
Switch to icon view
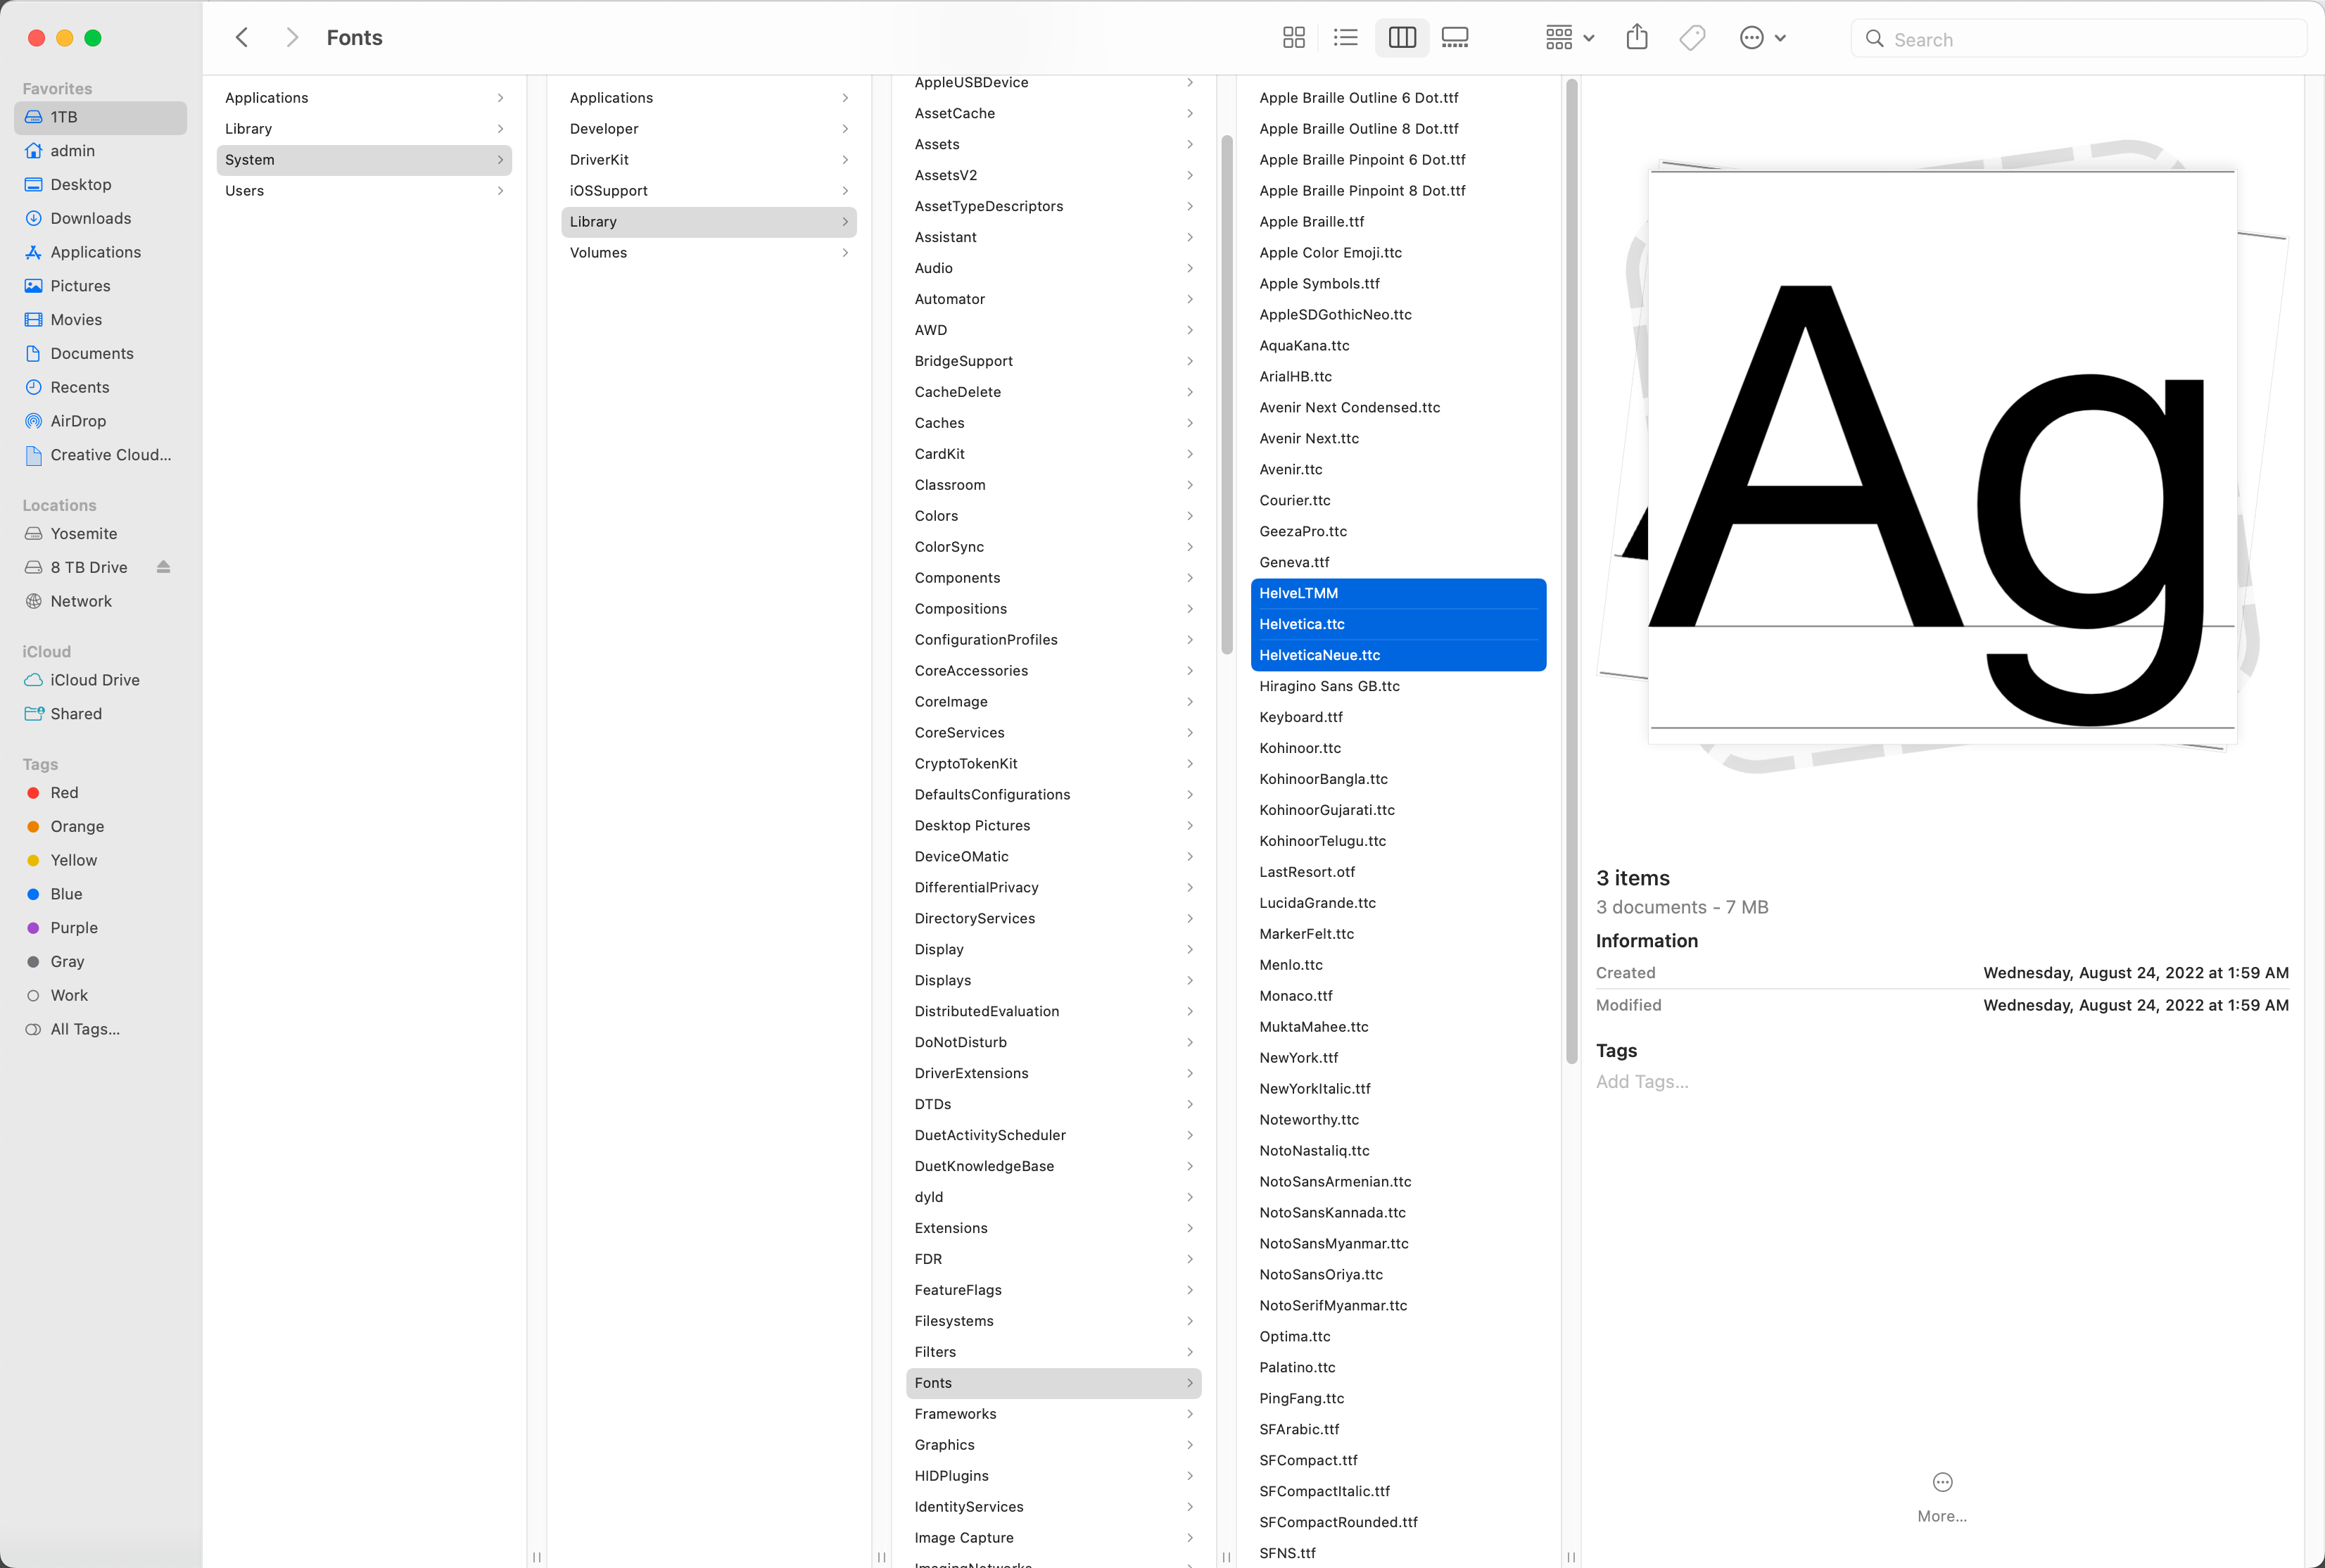[x=1293, y=37]
